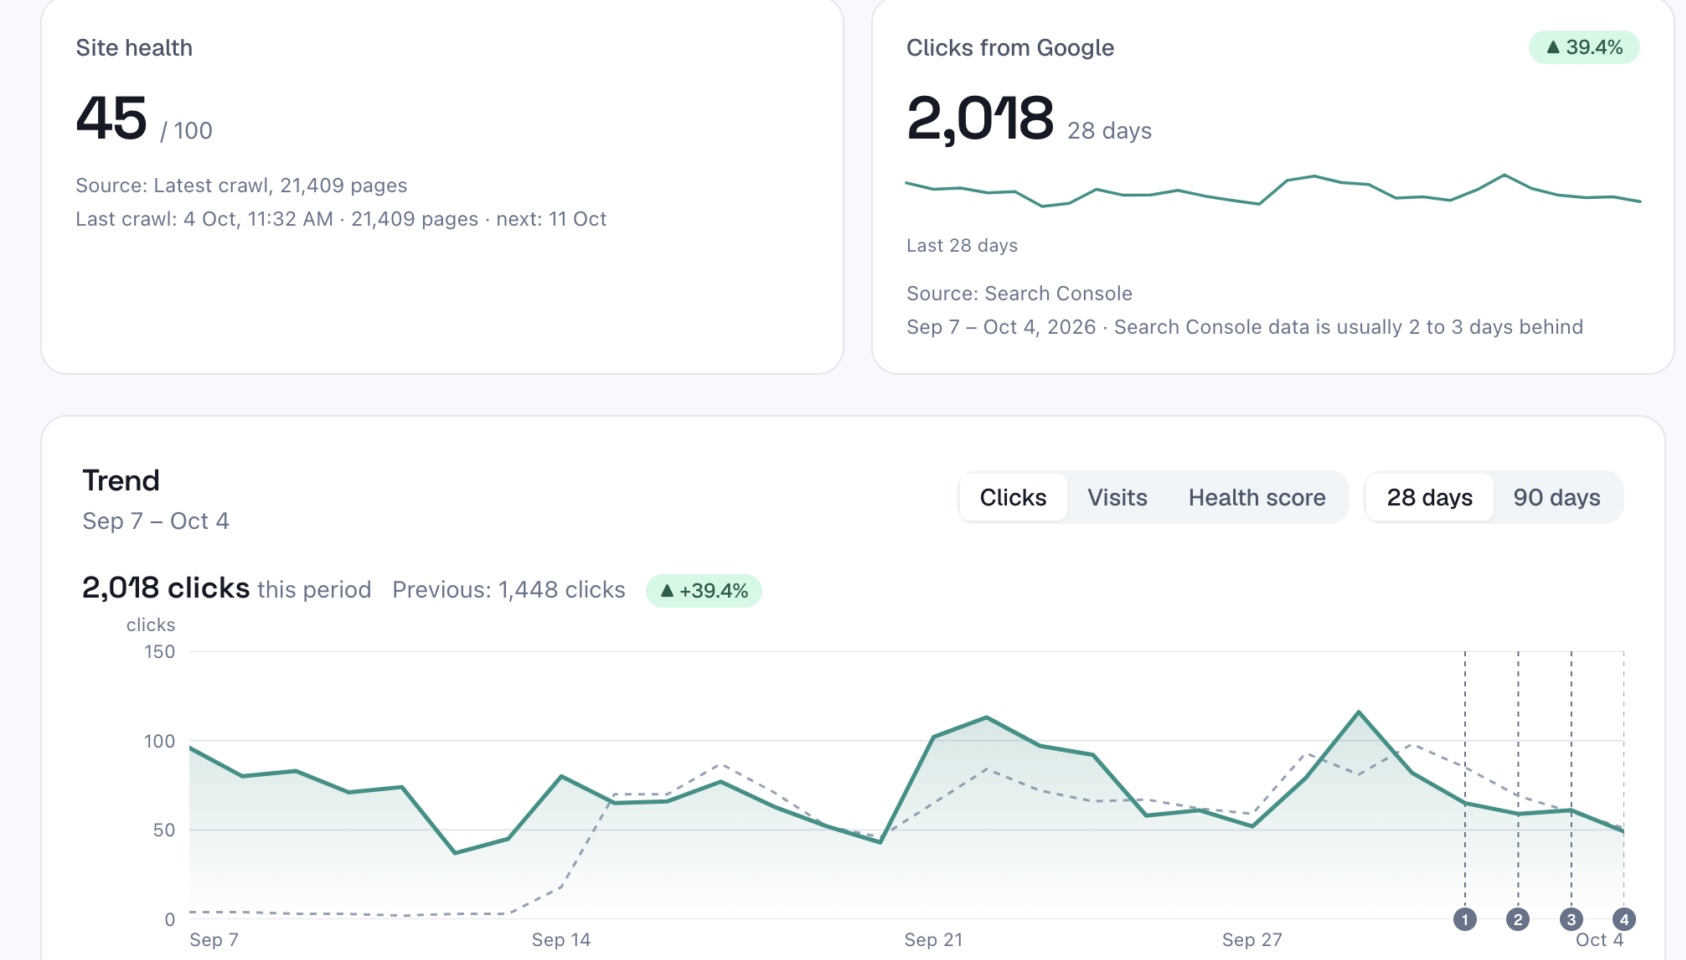1686x960 pixels.
Task: Click the large 2,018 clicks total in Google card
Action: (x=980, y=119)
